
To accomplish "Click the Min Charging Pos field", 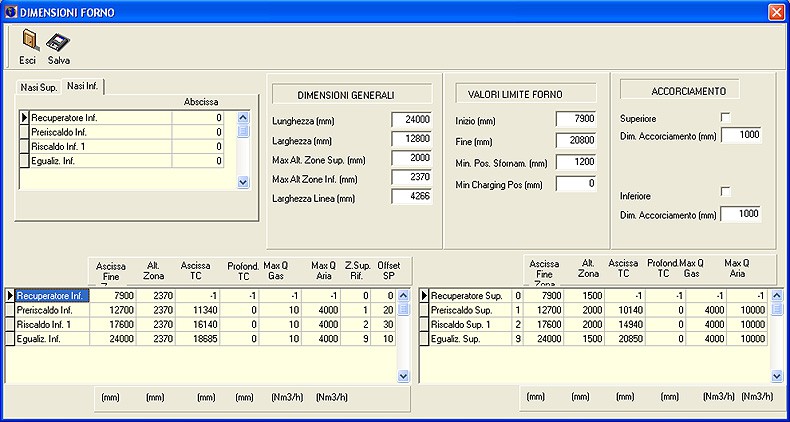I will click(x=576, y=184).
